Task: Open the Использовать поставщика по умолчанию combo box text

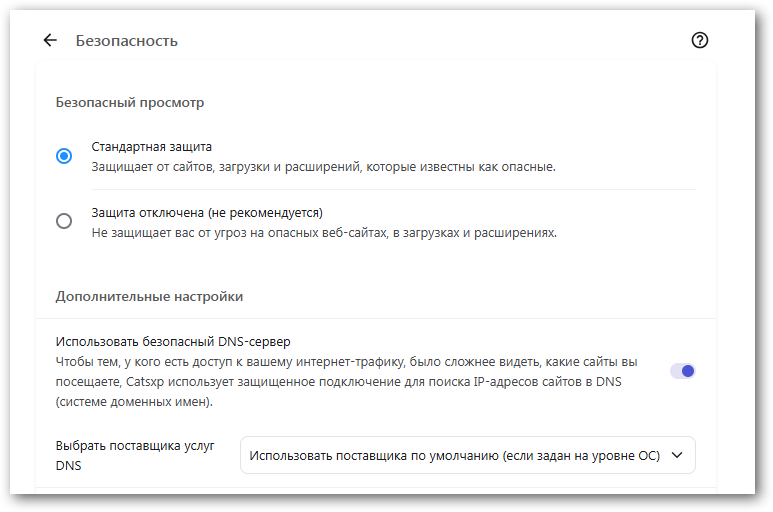Action: 454,455
